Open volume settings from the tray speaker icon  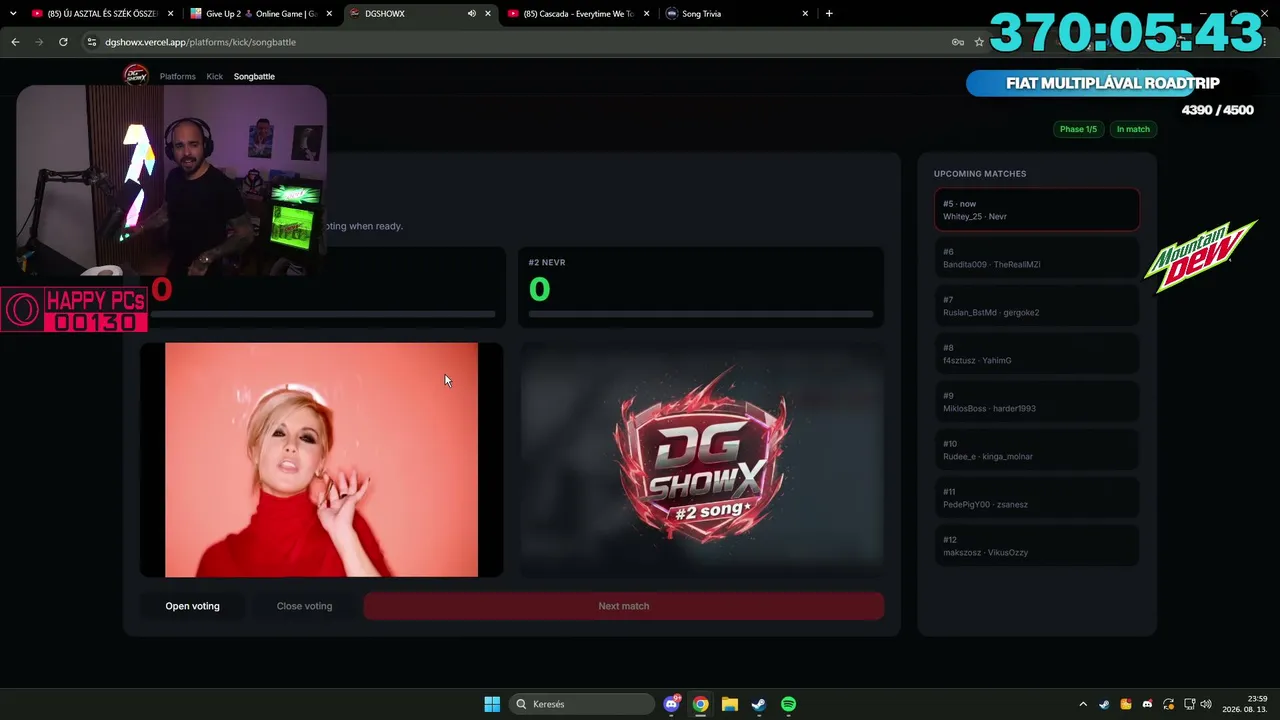pyautogui.click(x=1206, y=704)
